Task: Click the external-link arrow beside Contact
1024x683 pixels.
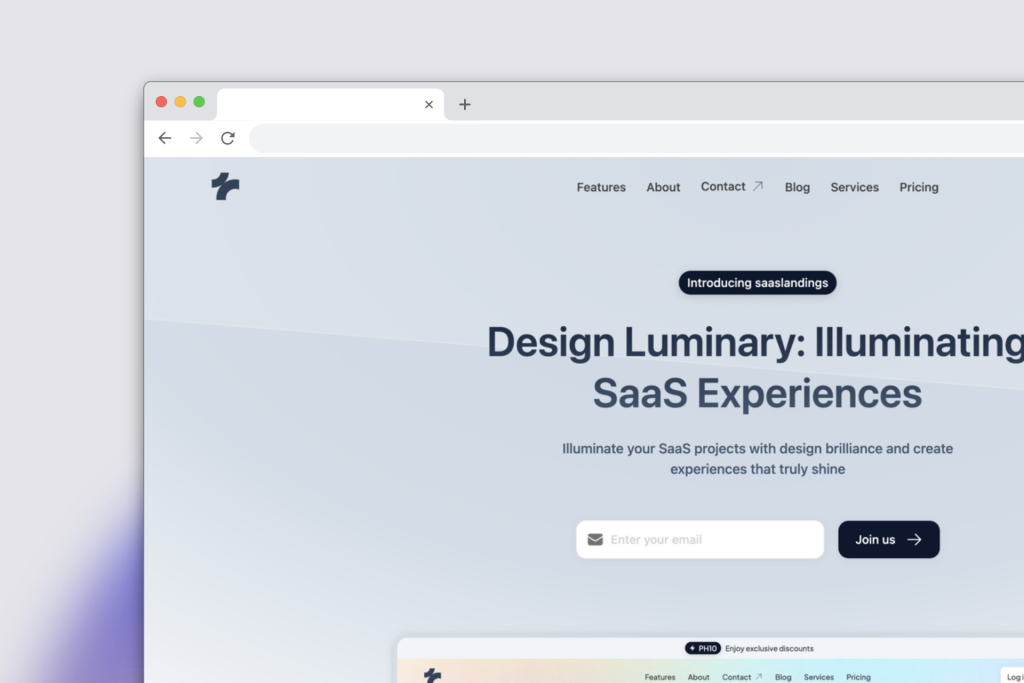Action: (x=755, y=184)
